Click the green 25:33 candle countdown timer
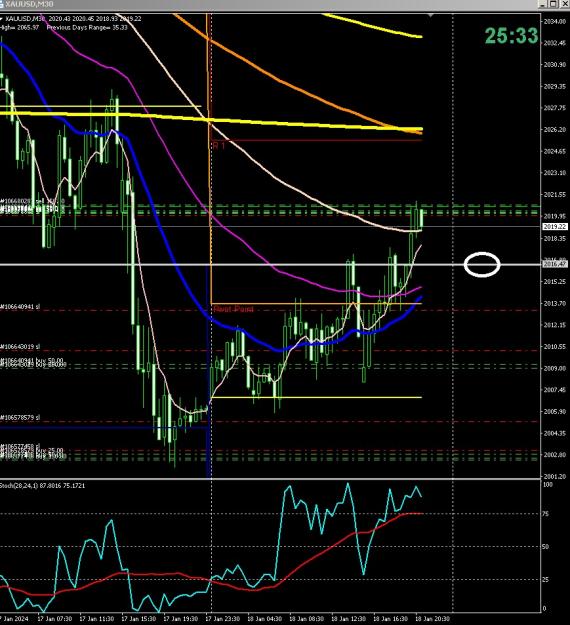The image size is (570, 625). click(x=511, y=36)
